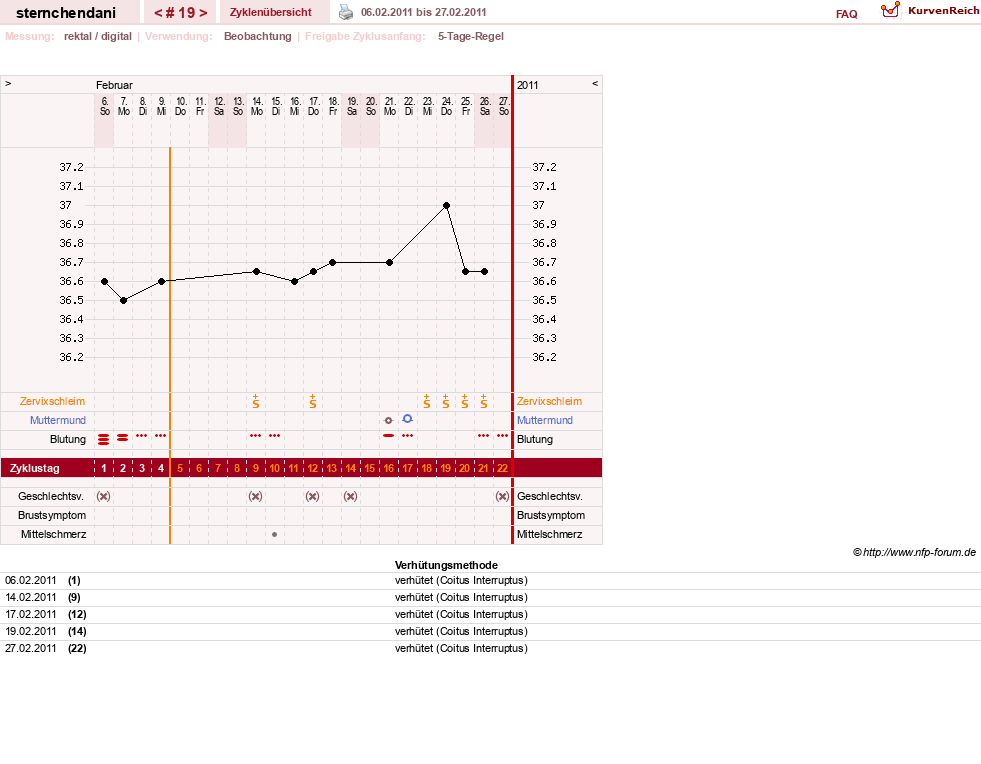Click the intercourse (x) marker on day 9

[255, 496]
